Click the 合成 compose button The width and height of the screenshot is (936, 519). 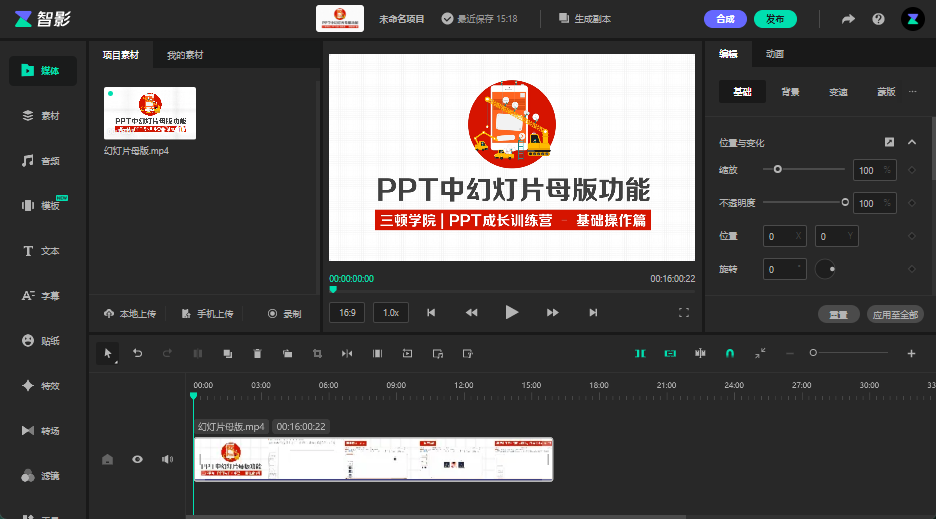point(725,19)
